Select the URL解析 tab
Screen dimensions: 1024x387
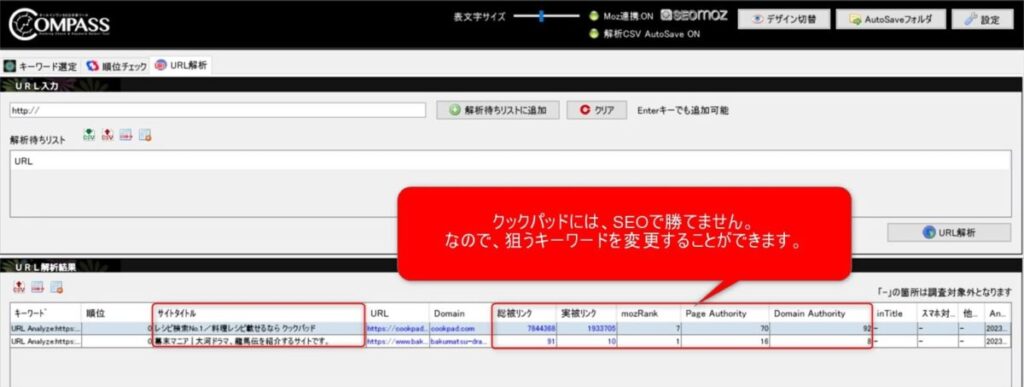click(181, 65)
